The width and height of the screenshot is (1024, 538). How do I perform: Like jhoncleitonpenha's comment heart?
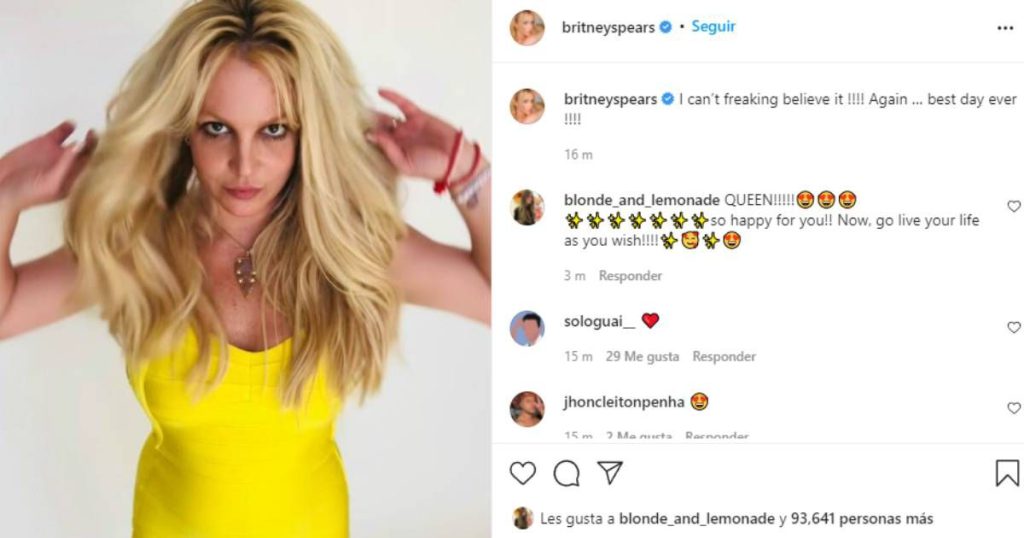(1014, 408)
